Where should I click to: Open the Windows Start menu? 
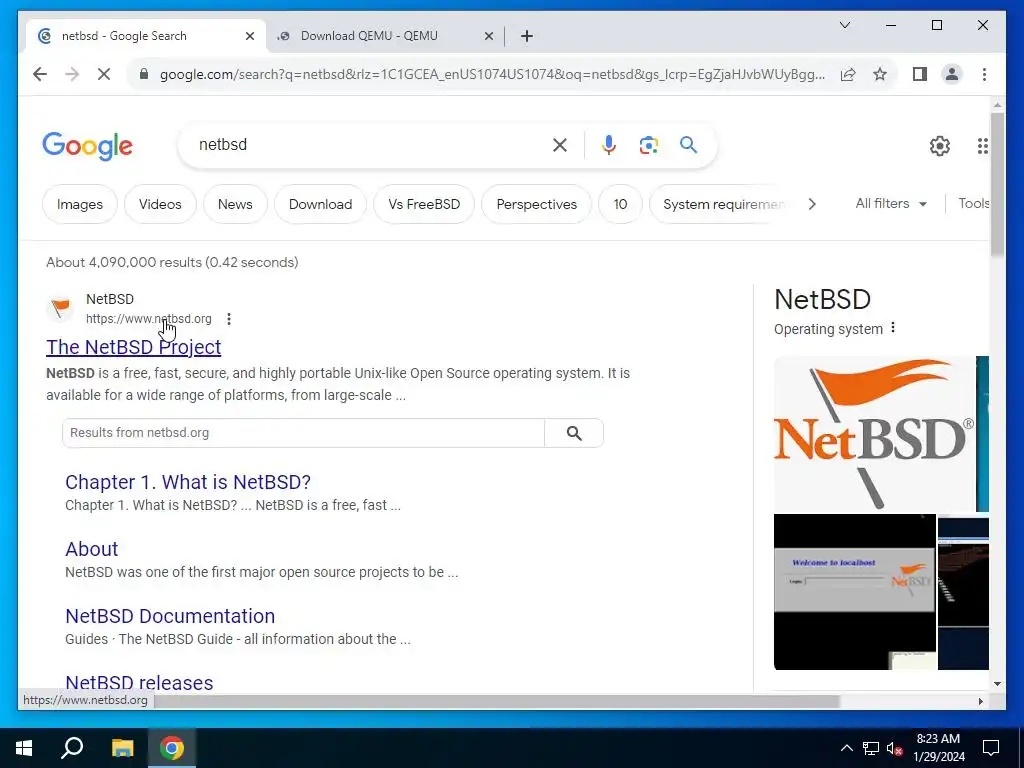pyautogui.click(x=24, y=748)
